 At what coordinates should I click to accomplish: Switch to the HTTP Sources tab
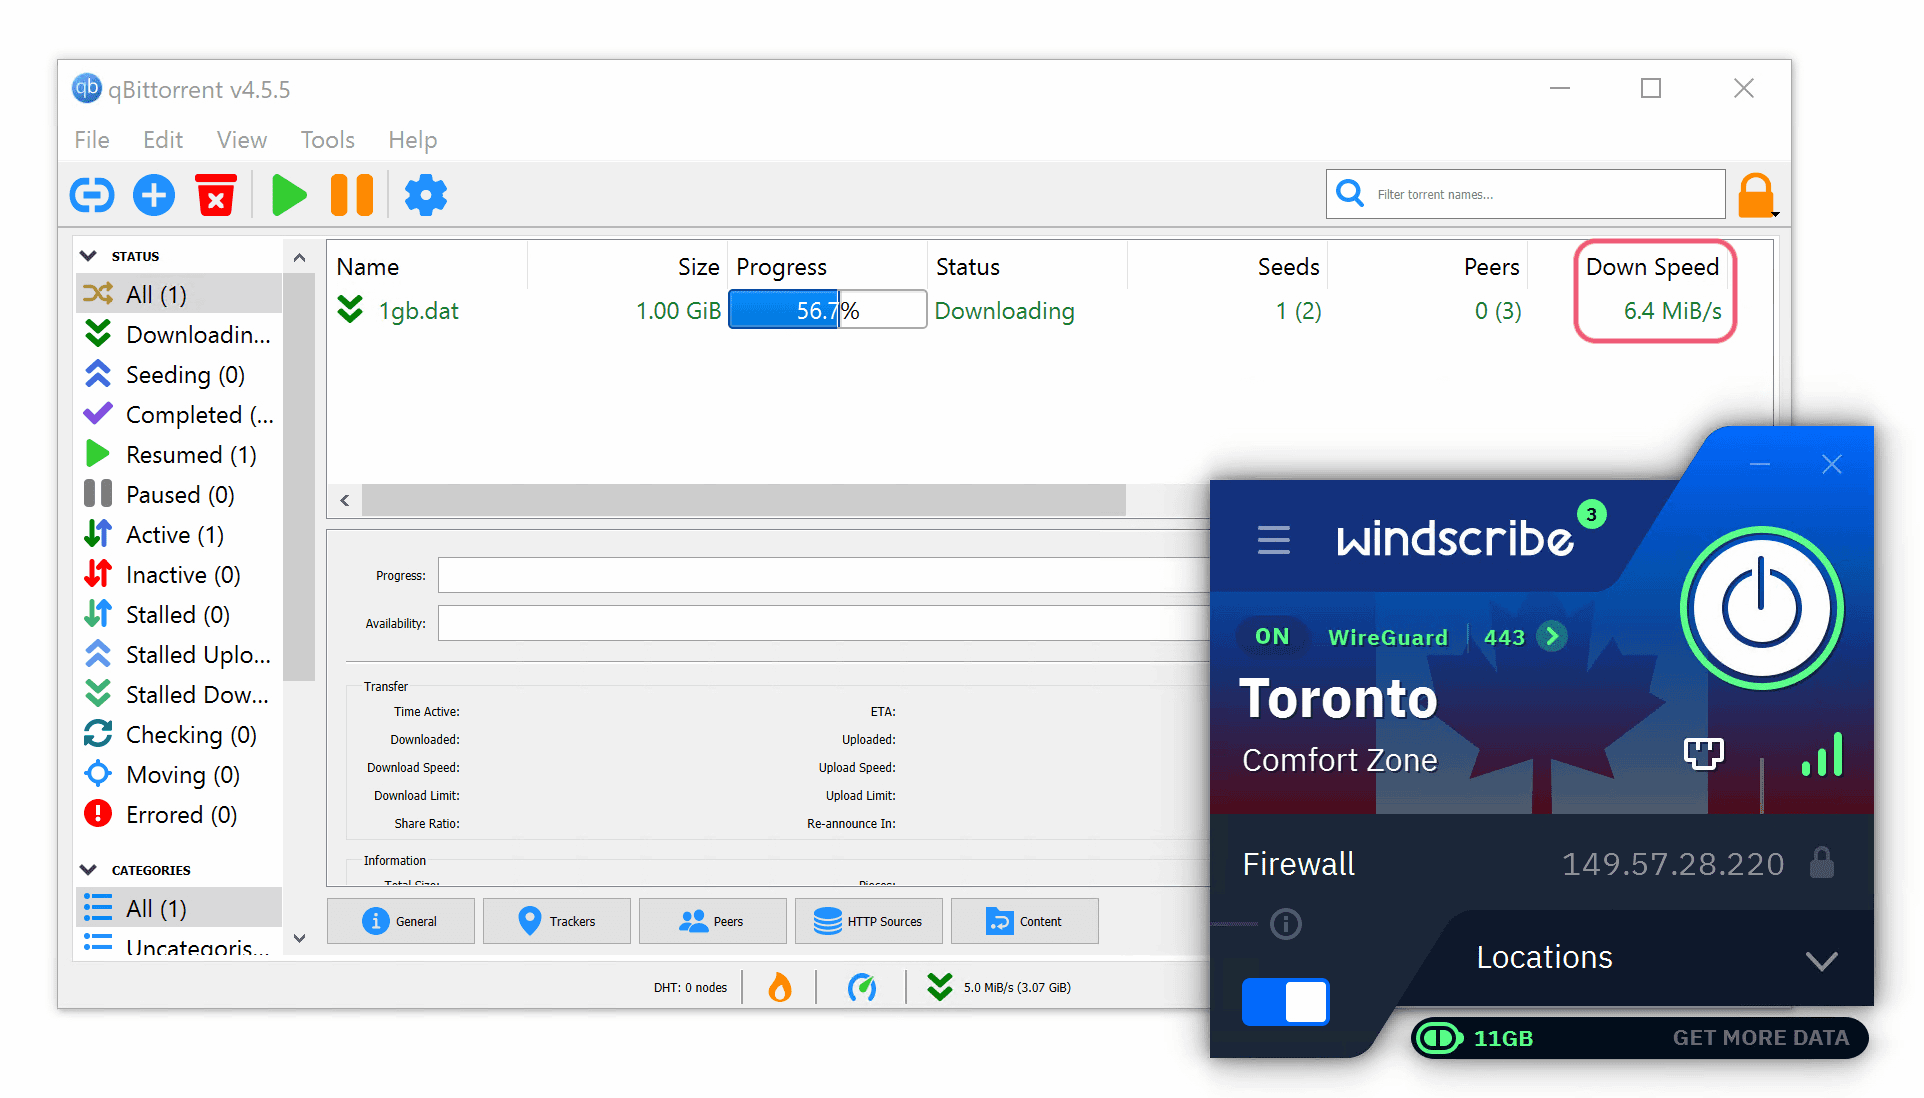pyautogui.click(x=869, y=921)
